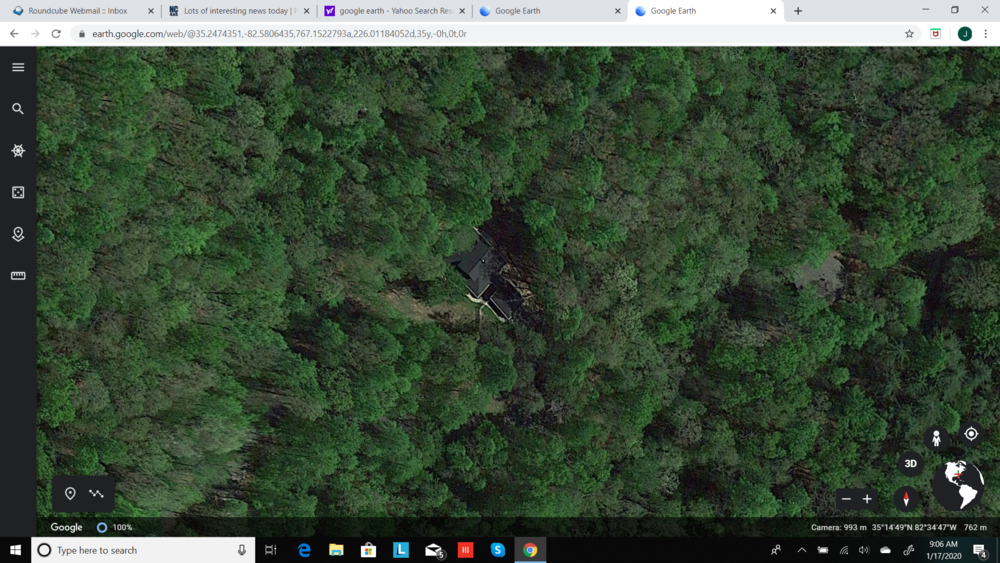Switch to the Roundcube Webmail tab

[78, 11]
